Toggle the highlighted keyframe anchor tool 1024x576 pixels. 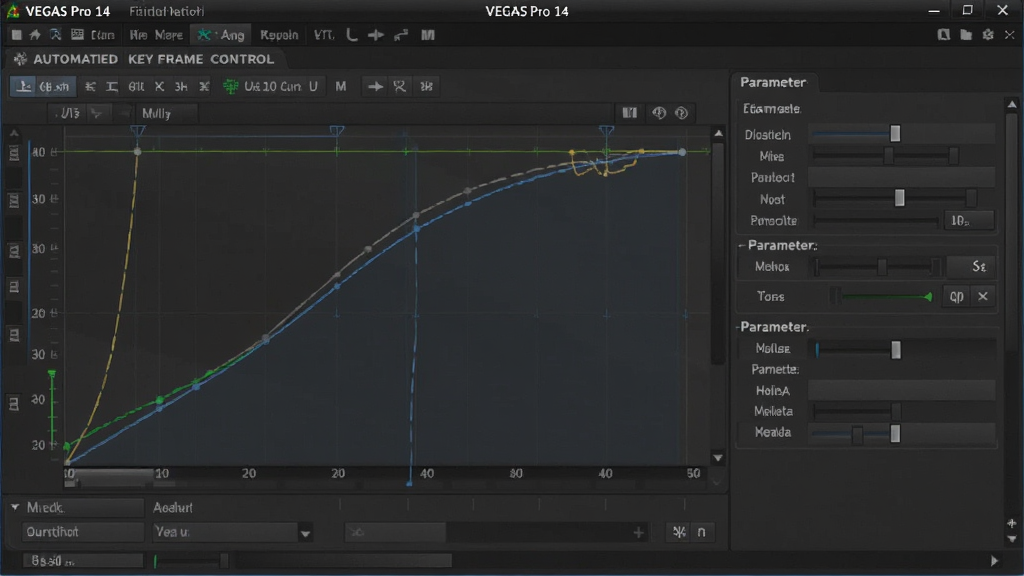(x=24, y=86)
